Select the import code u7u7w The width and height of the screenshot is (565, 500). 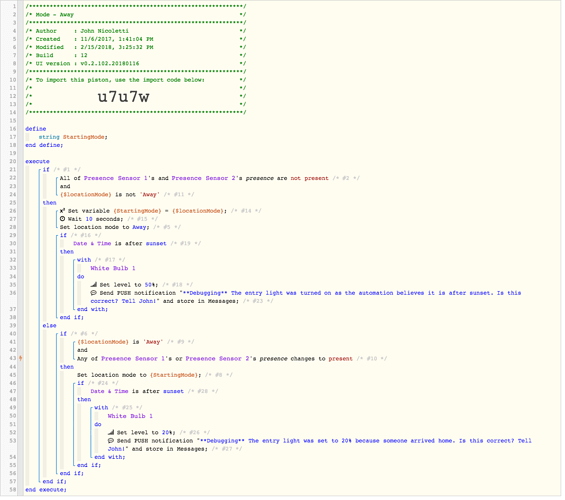124,97
